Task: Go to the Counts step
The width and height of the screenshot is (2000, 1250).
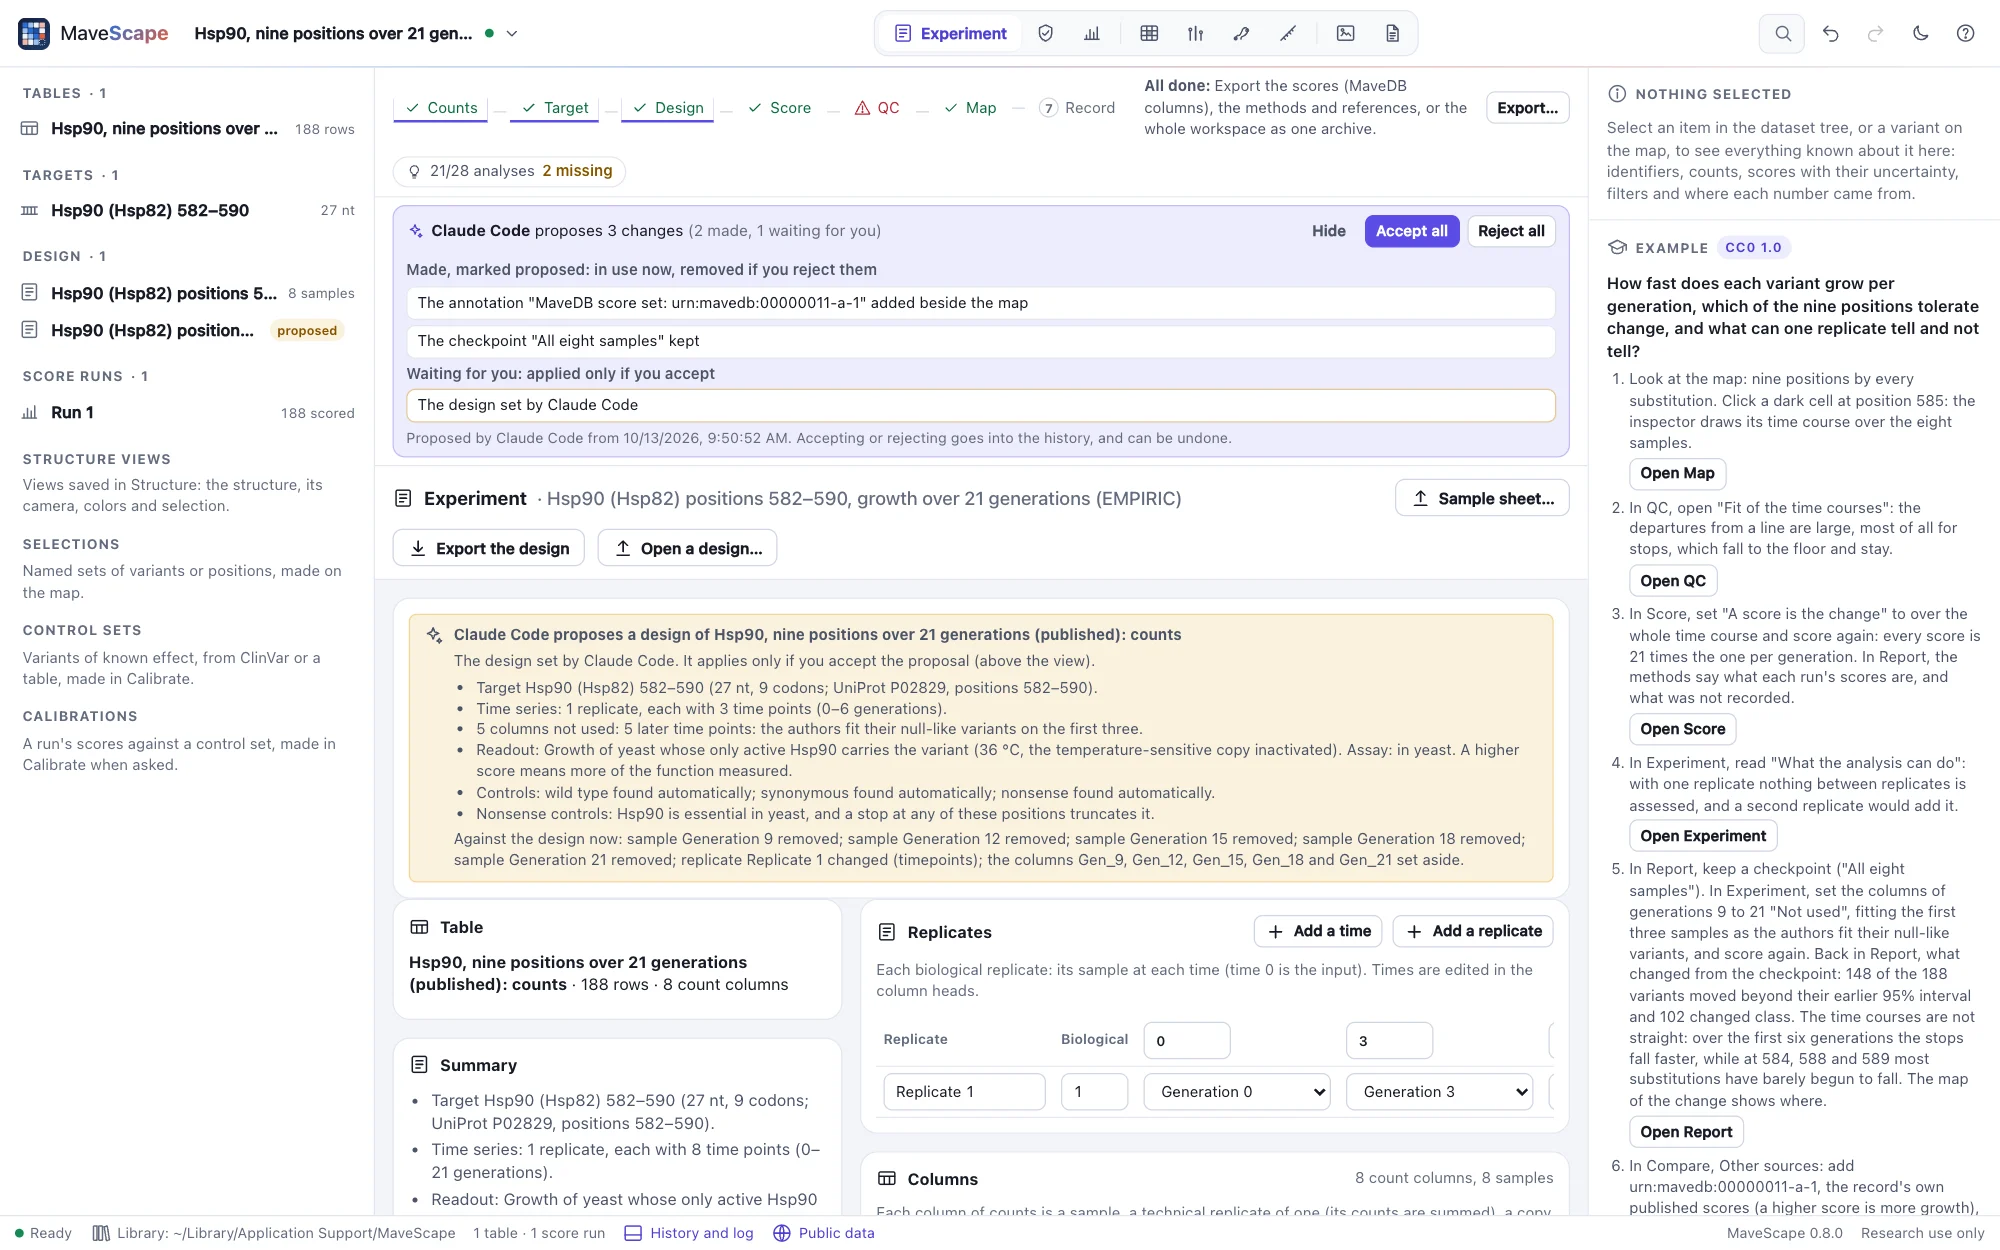Action: click(441, 107)
